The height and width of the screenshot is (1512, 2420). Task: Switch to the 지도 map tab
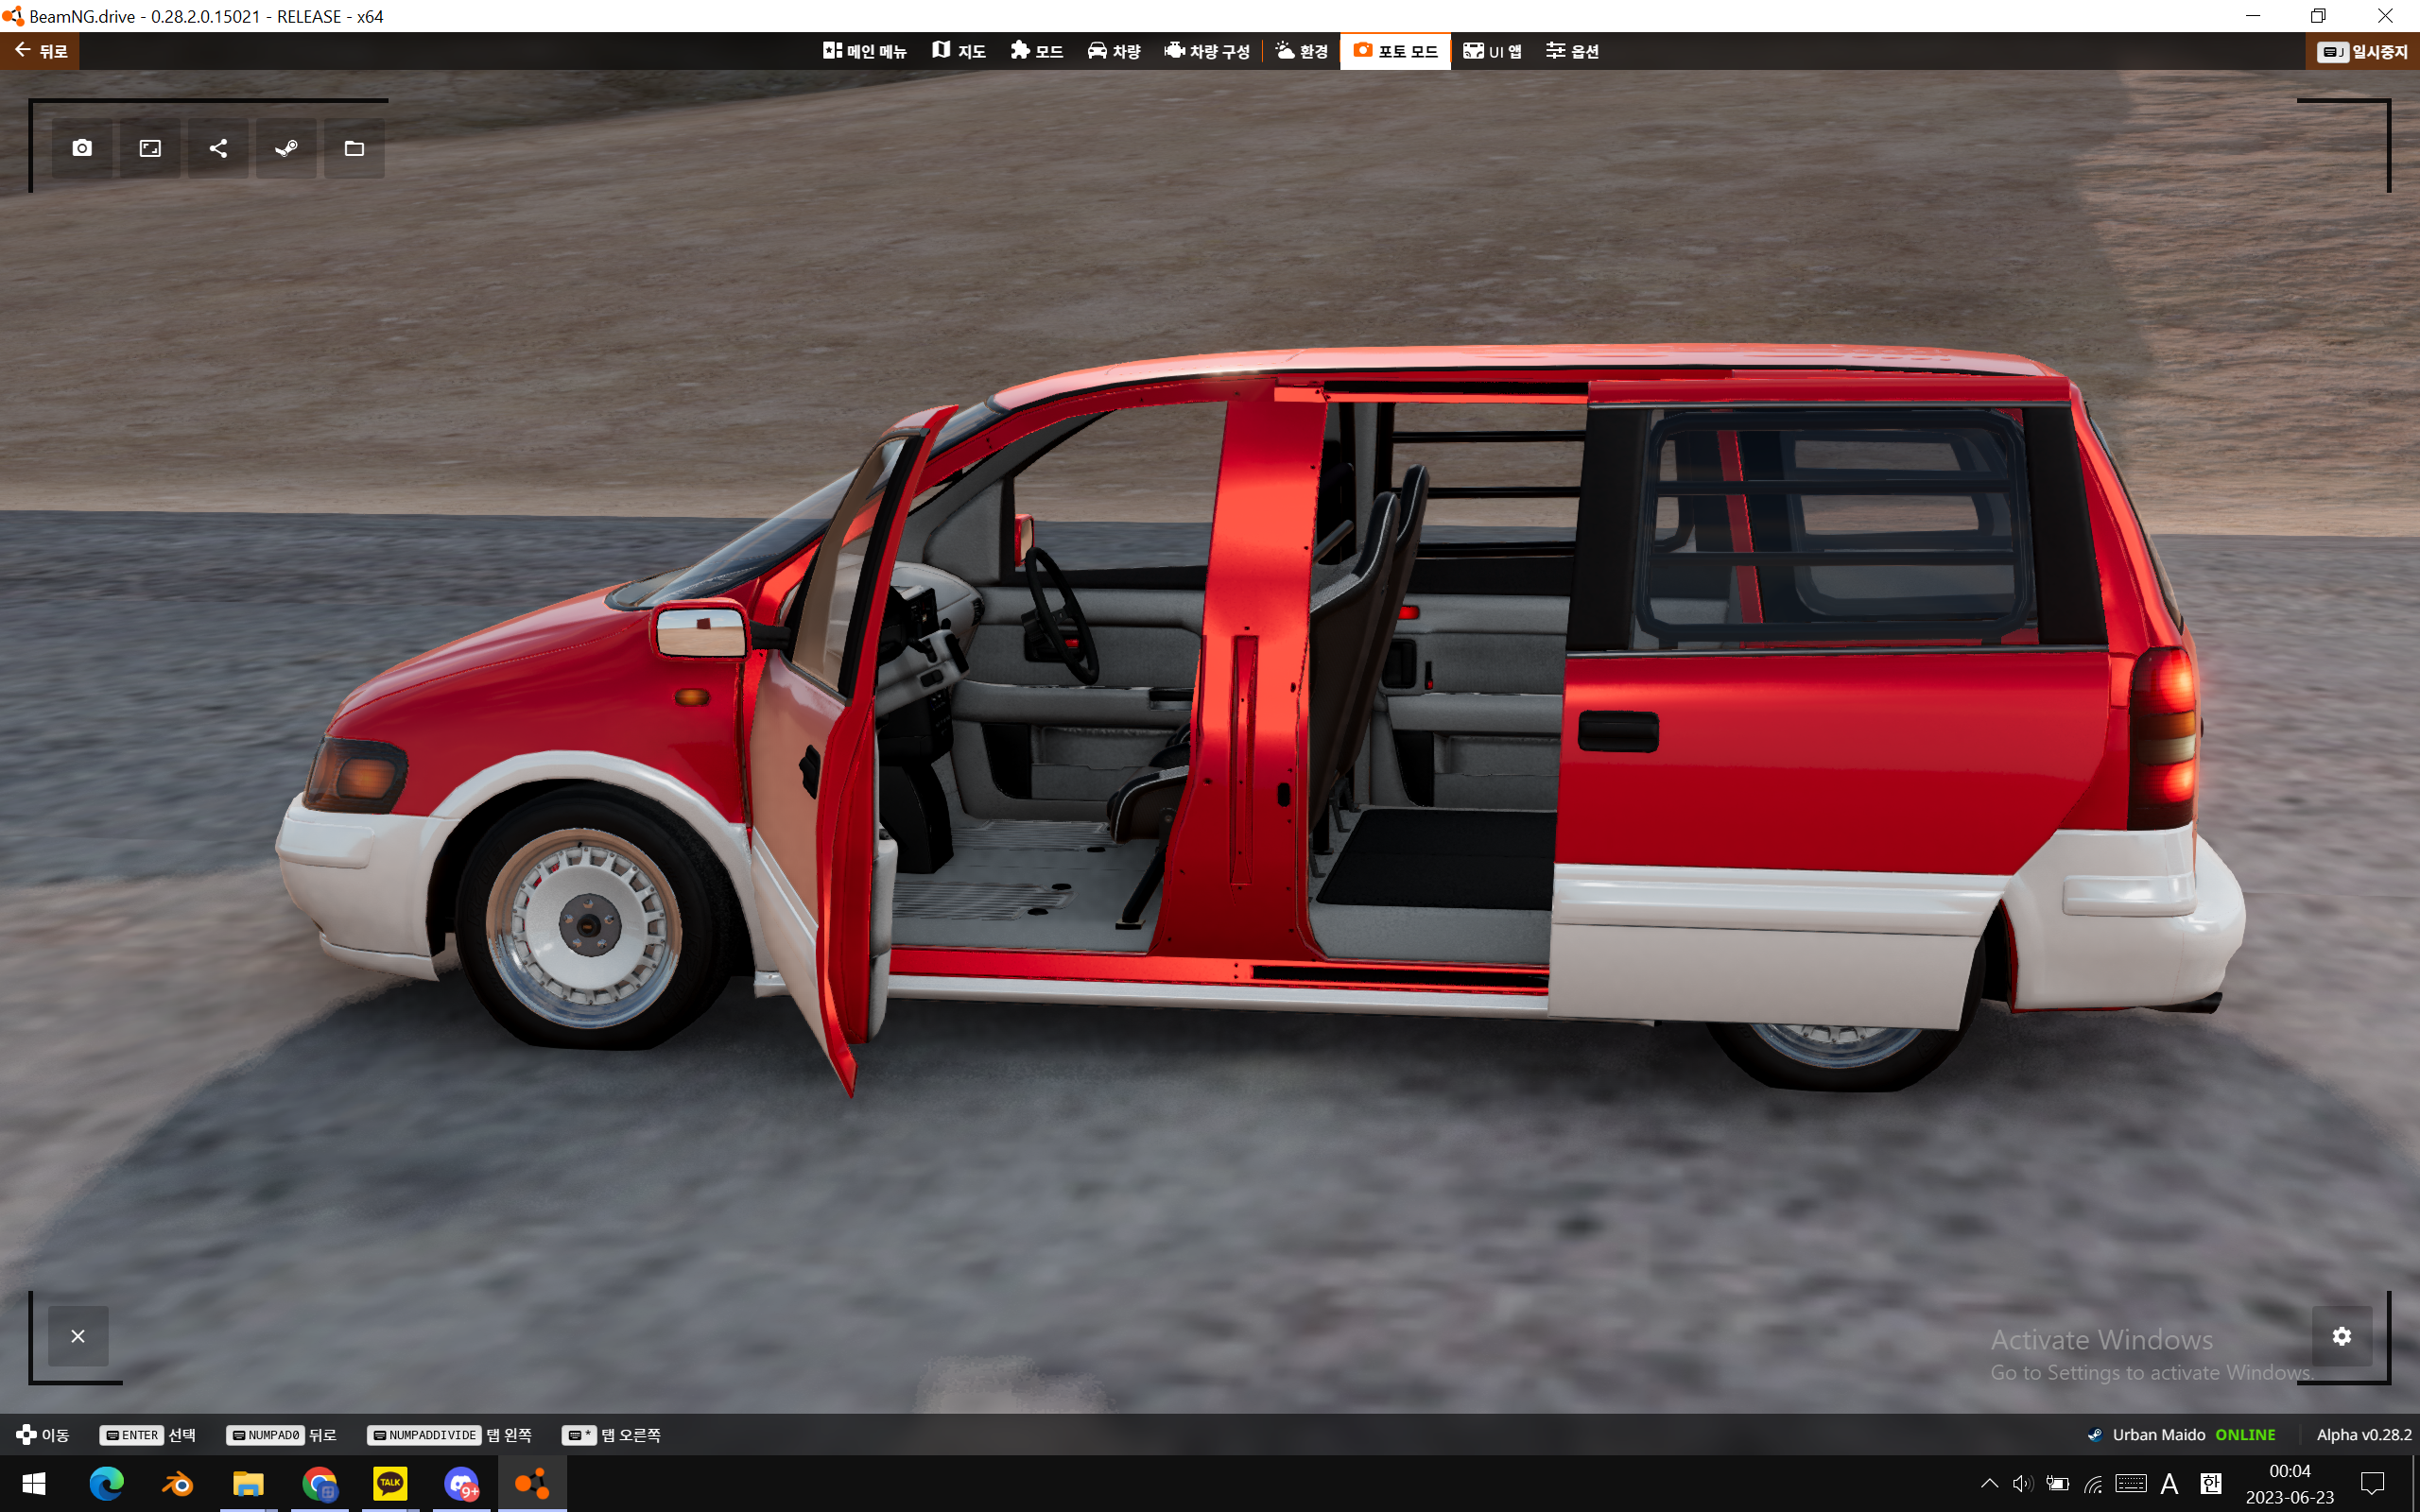958,51
